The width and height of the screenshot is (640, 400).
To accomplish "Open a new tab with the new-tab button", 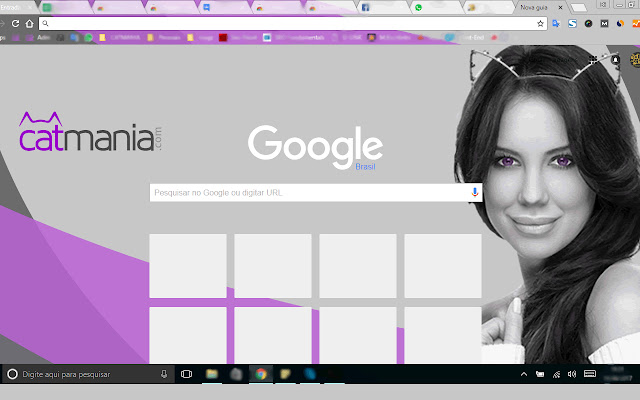I will pyautogui.click(x=578, y=7).
